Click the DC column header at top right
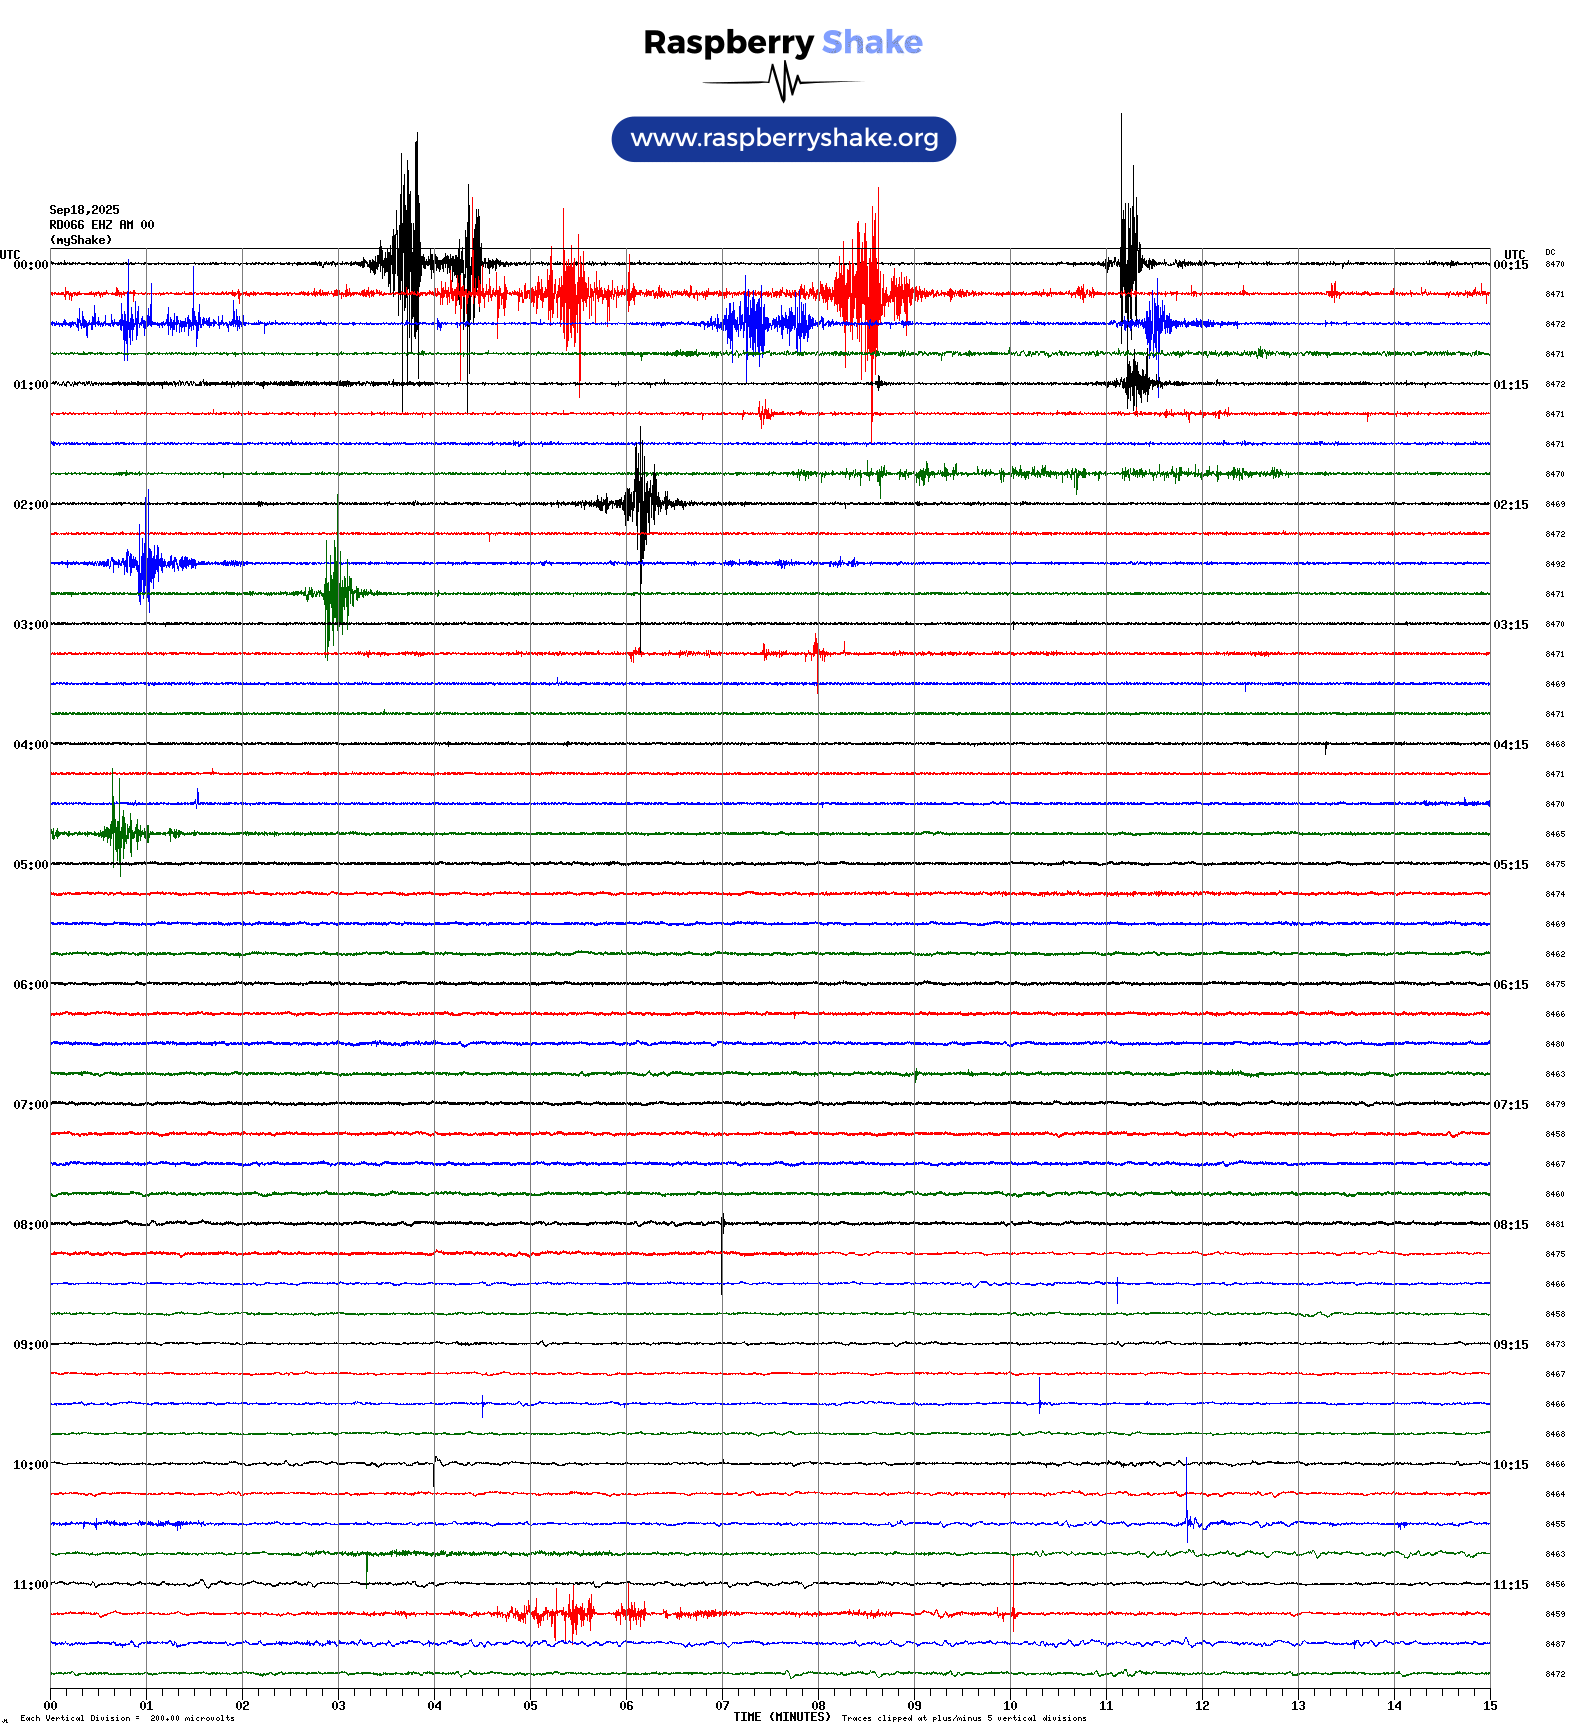 click(x=1550, y=252)
